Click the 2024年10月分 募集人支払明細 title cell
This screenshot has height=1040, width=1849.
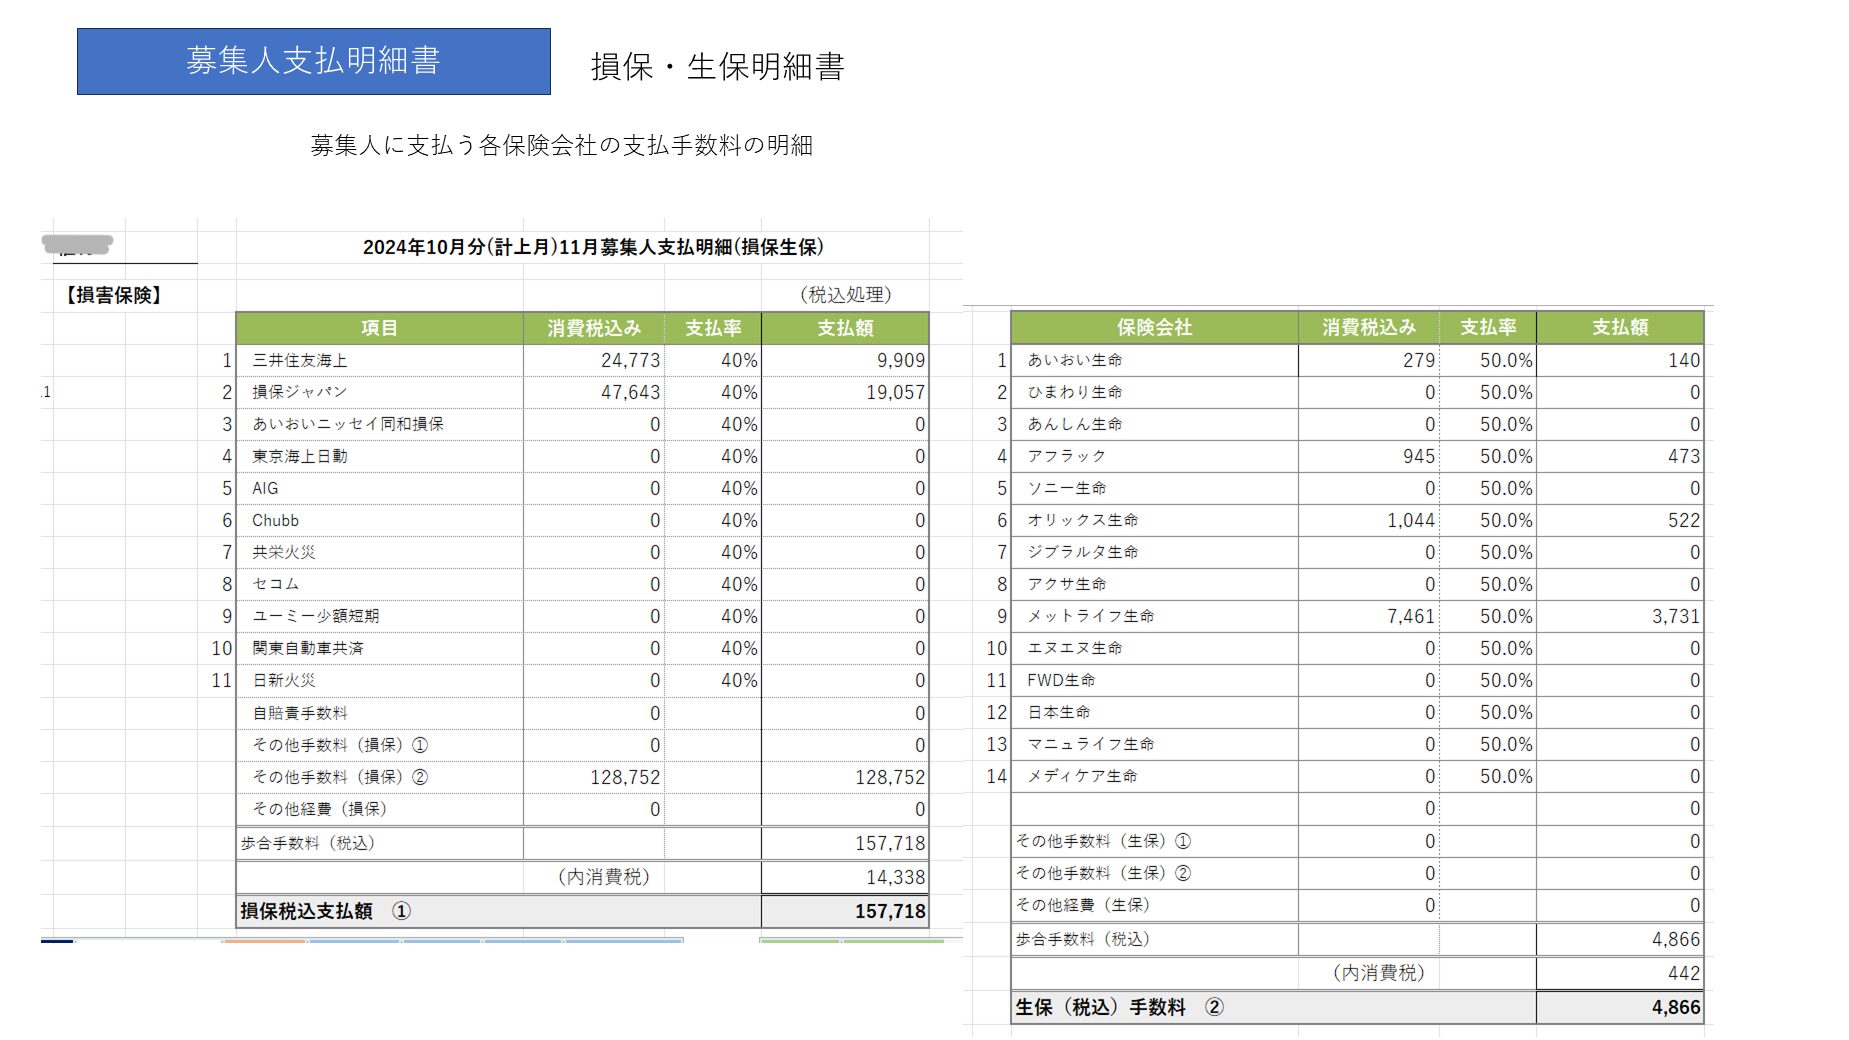tap(593, 247)
